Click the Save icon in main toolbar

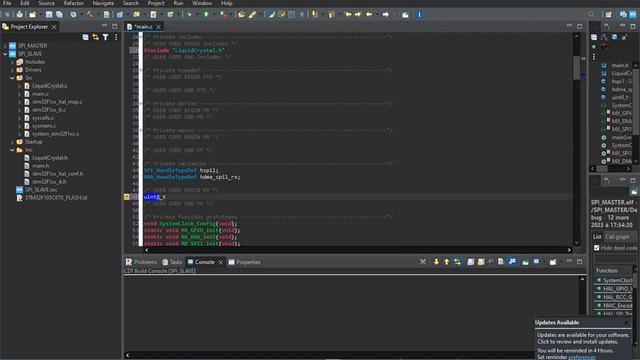tap(49, 14)
